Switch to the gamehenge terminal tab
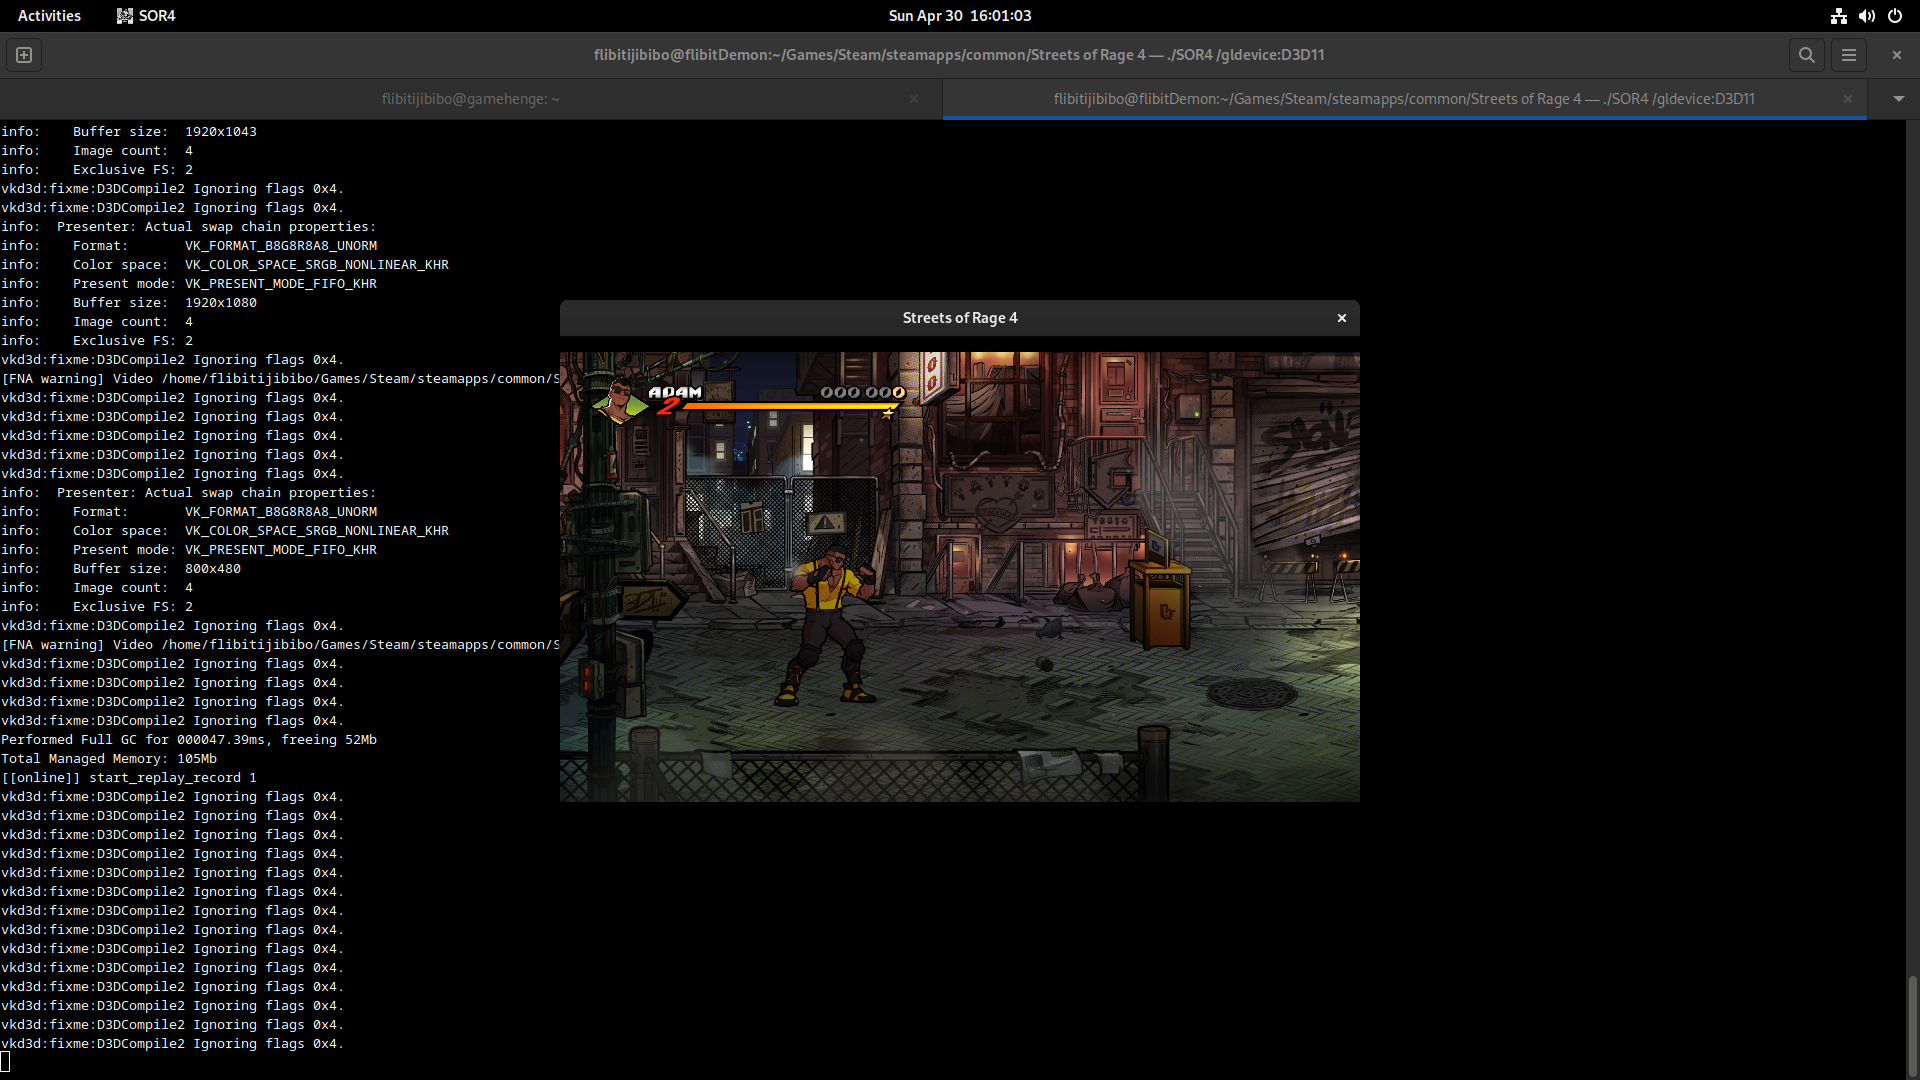Screen dimensions: 1920x1080 pyautogui.click(x=470, y=99)
